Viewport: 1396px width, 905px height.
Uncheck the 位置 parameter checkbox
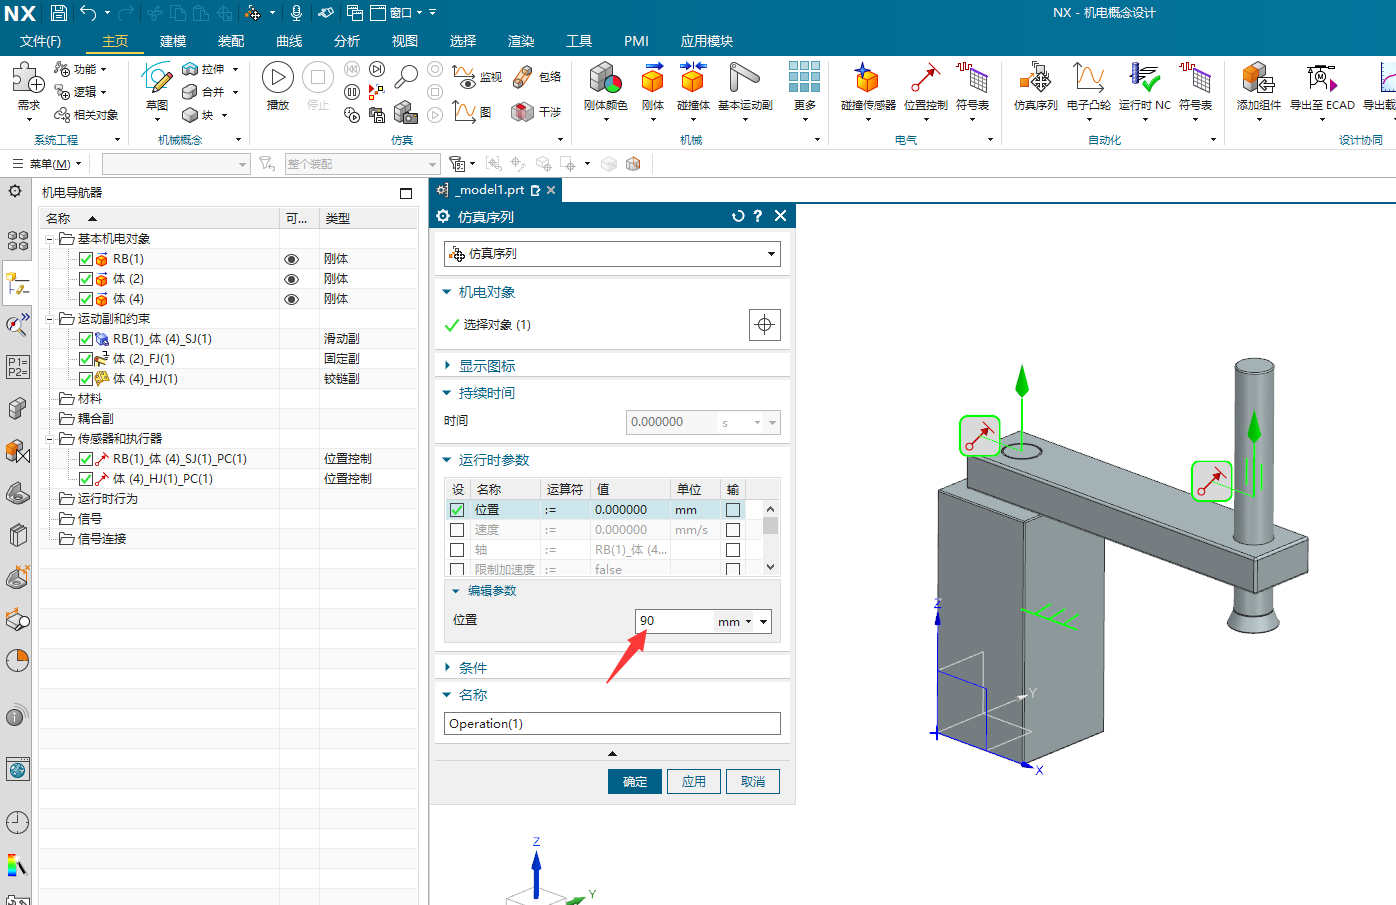(457, 510)
